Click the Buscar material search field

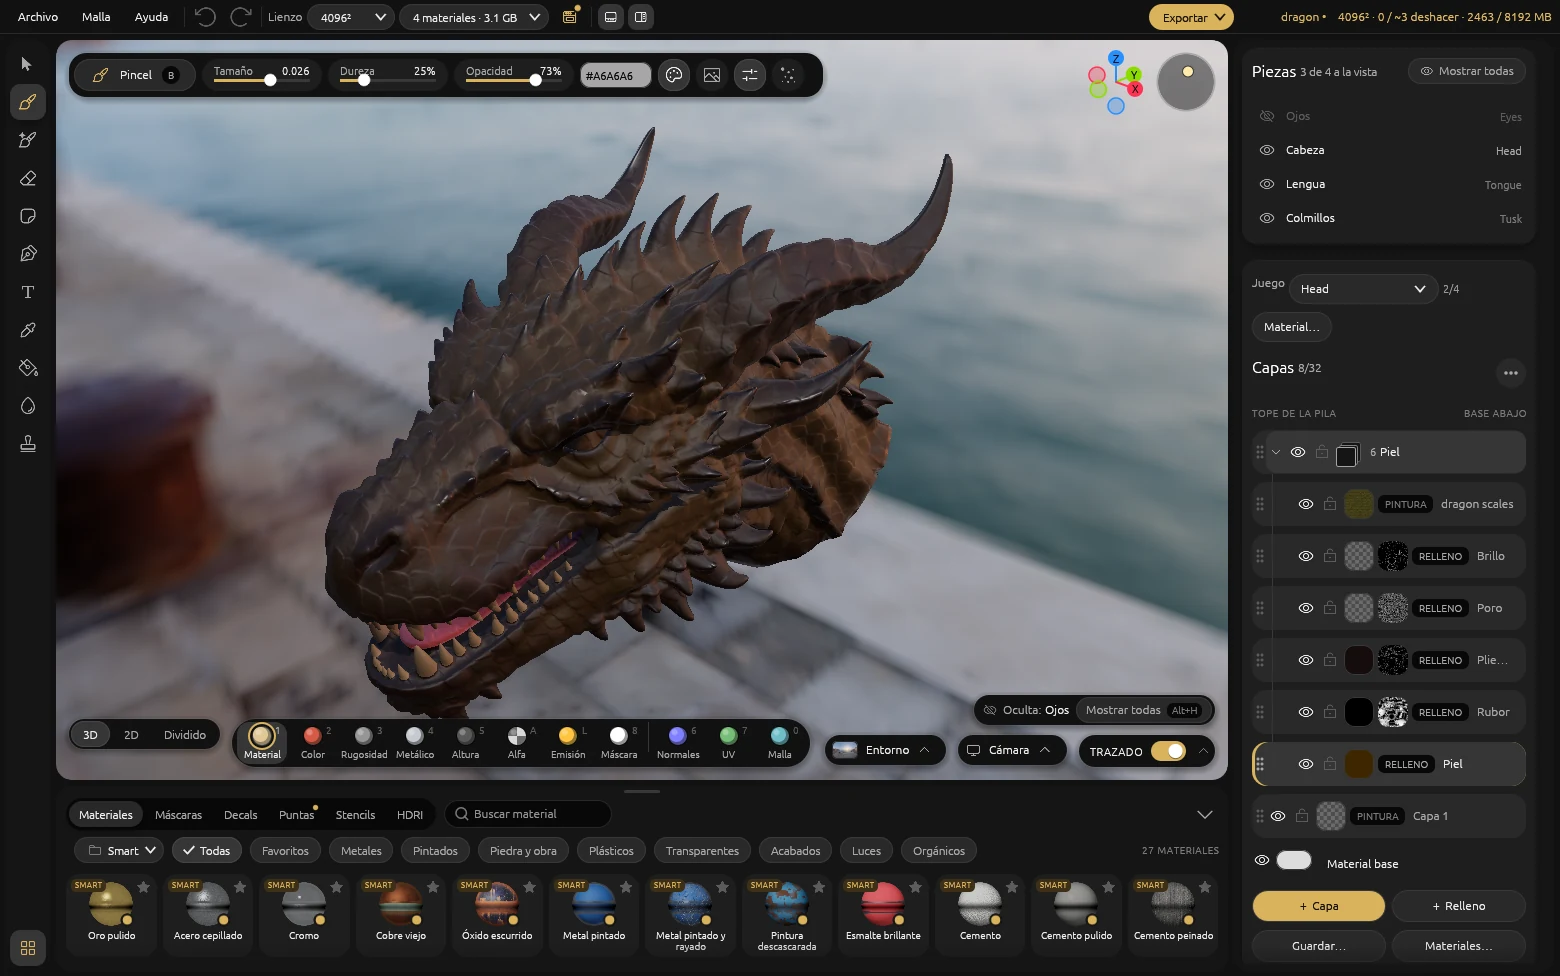tap(527, 814)
